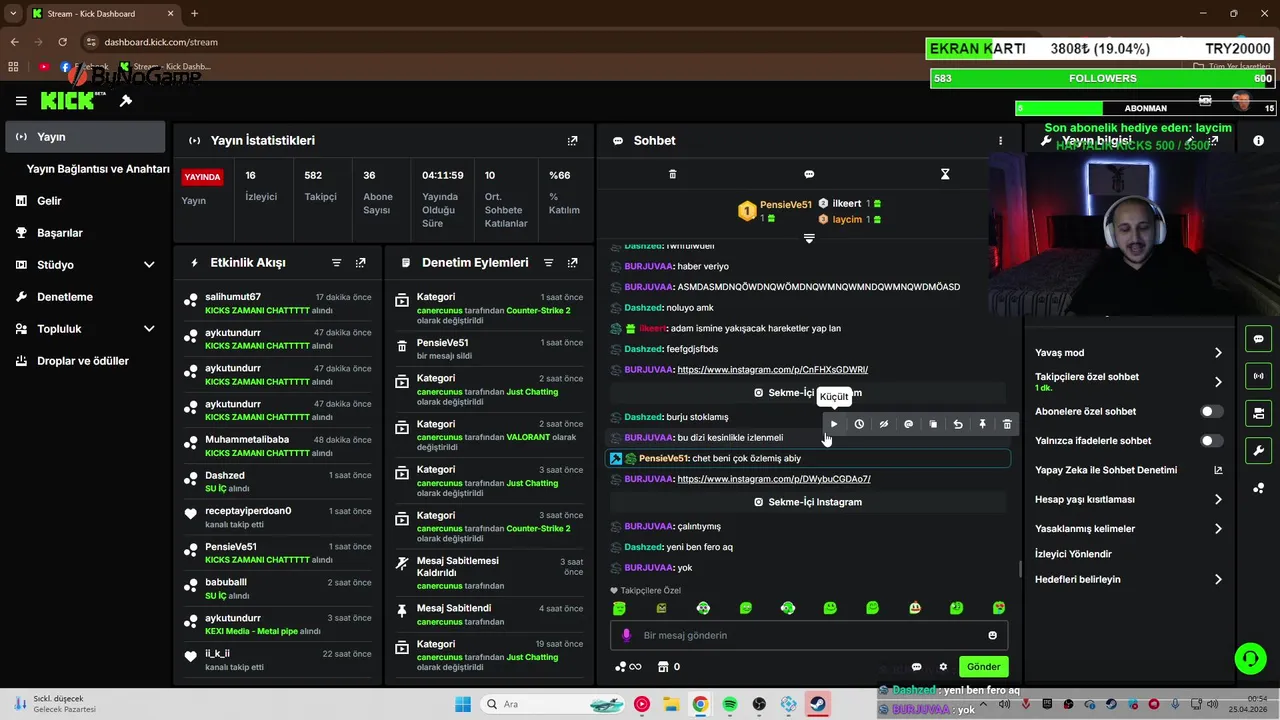Screen dimensions: 1280x720
Task: Toggle Abonelere özel sohbet switch
Action: click(x=1211, y=411)
